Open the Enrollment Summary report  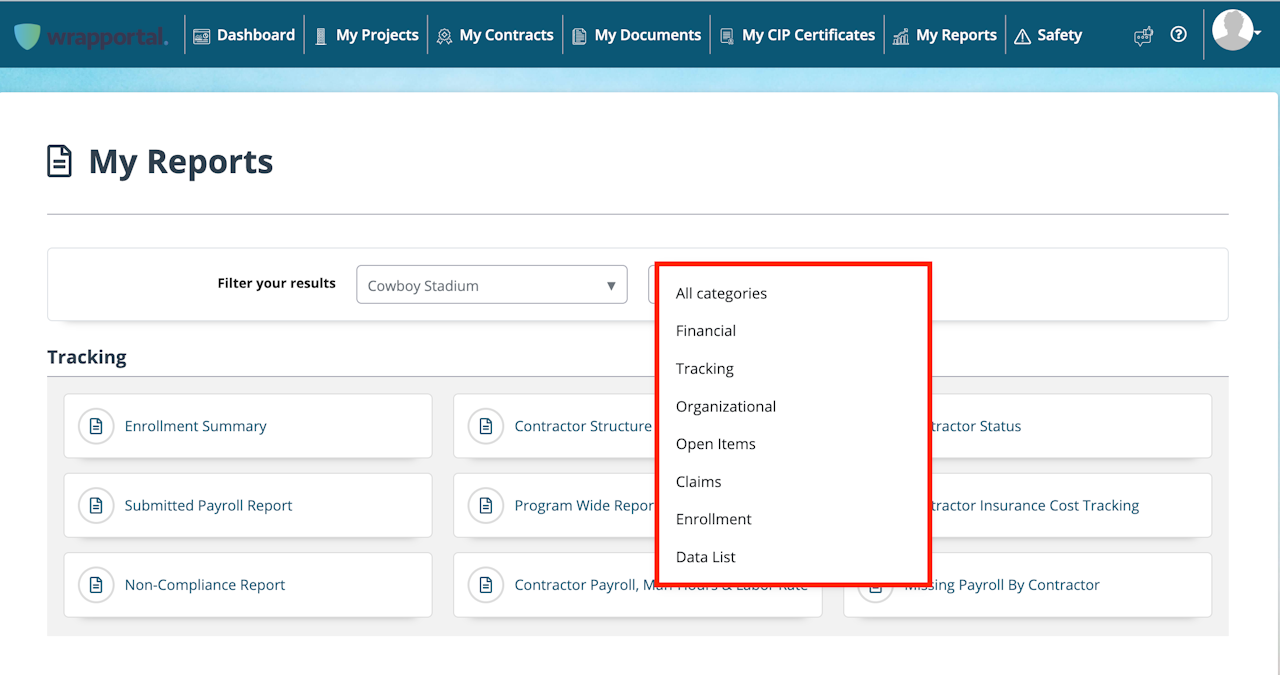(x=248, y=426)
